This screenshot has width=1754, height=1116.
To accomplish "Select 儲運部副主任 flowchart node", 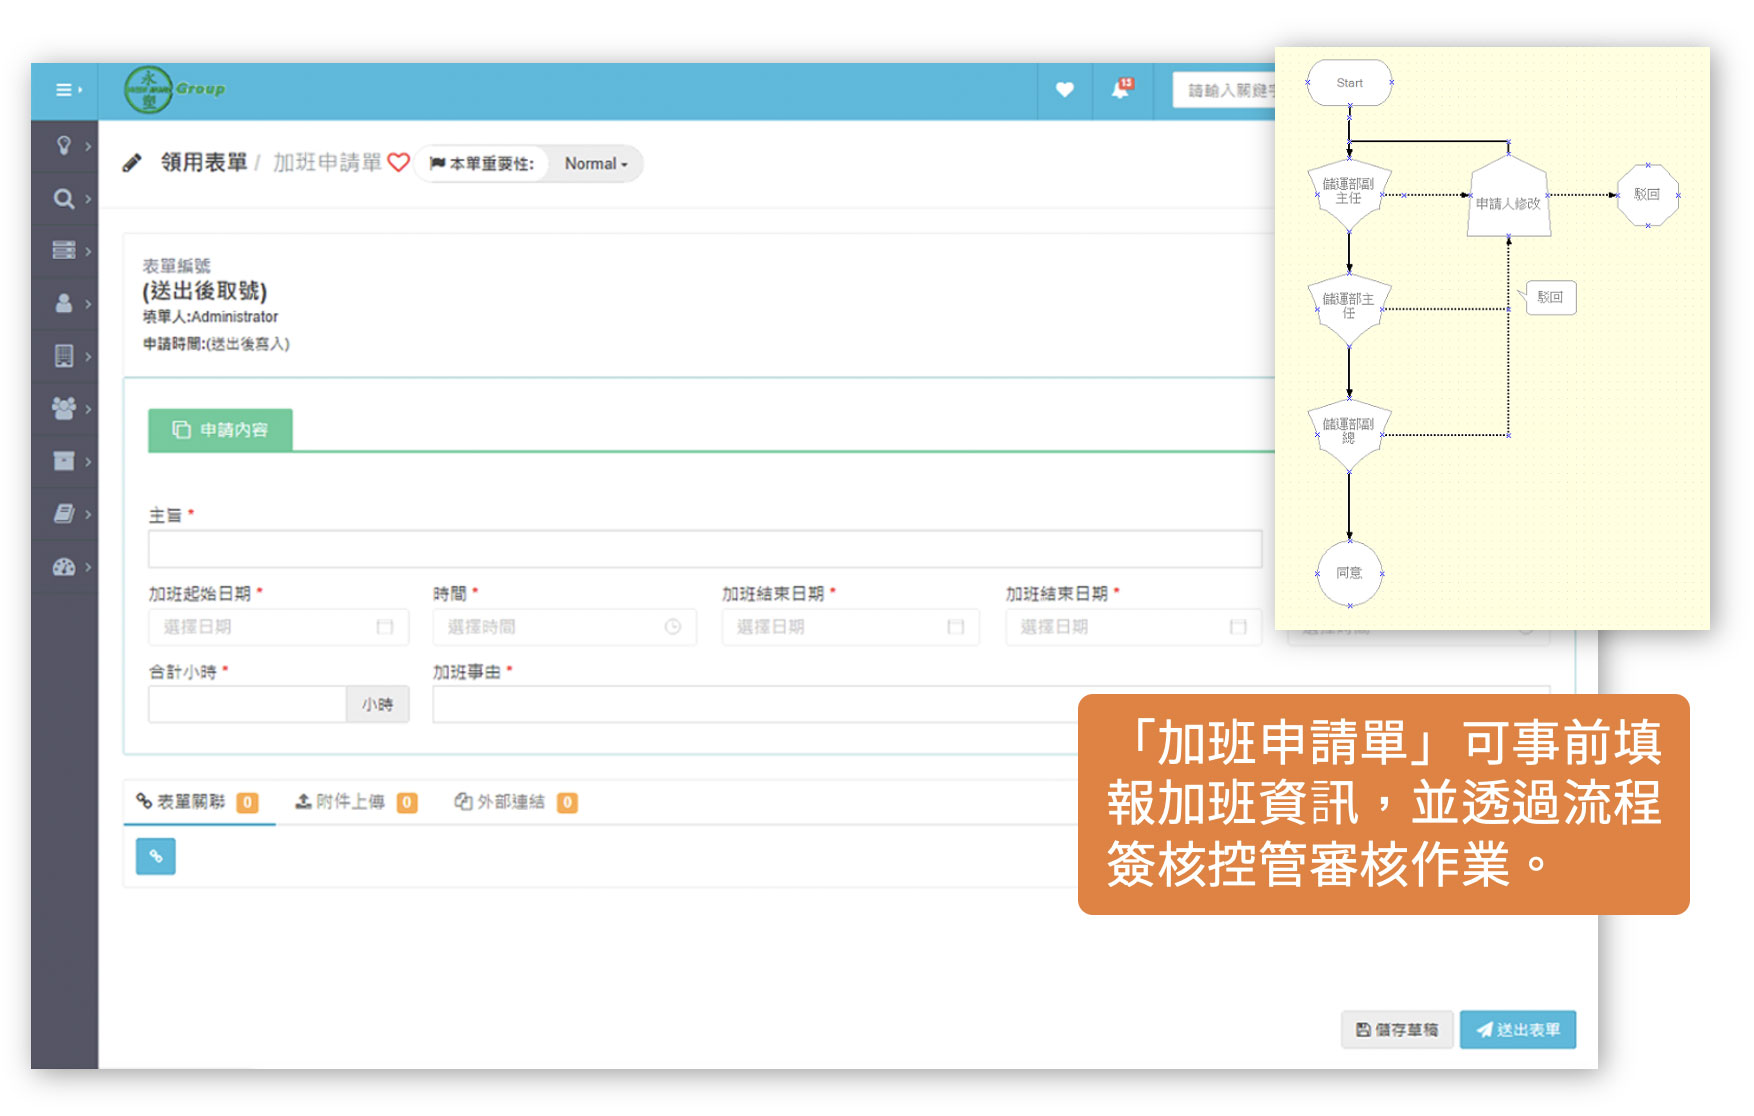I will point(1349,192).
